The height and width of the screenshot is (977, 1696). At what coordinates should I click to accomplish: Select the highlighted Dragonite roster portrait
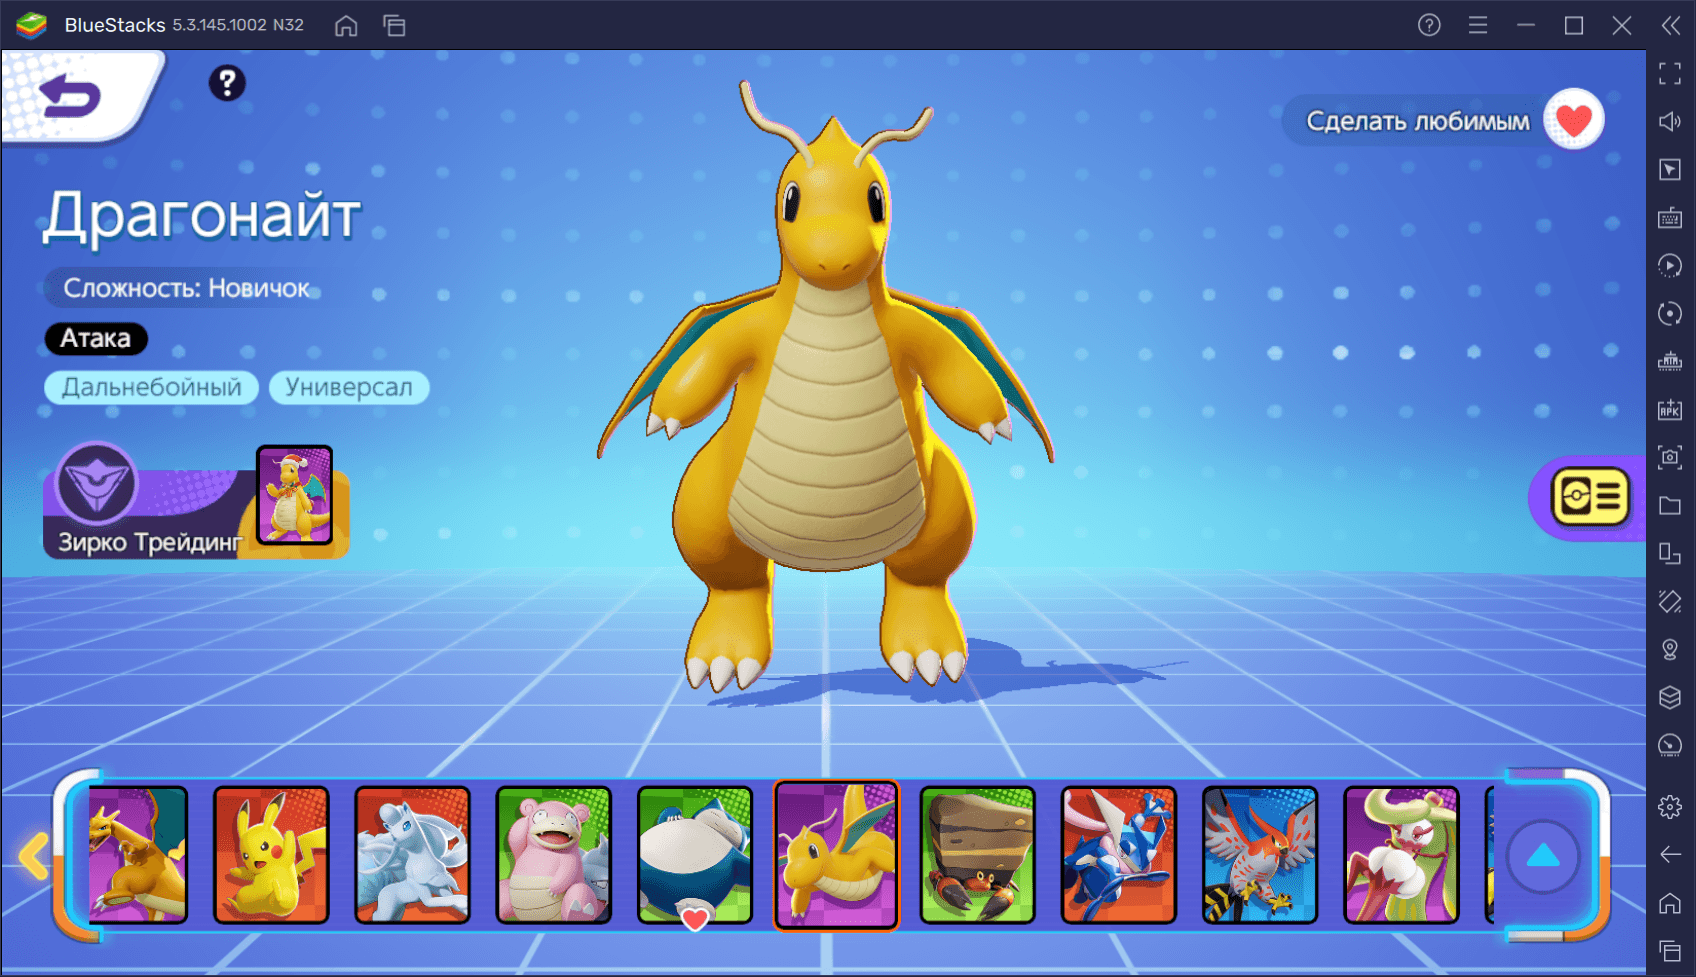837,855
